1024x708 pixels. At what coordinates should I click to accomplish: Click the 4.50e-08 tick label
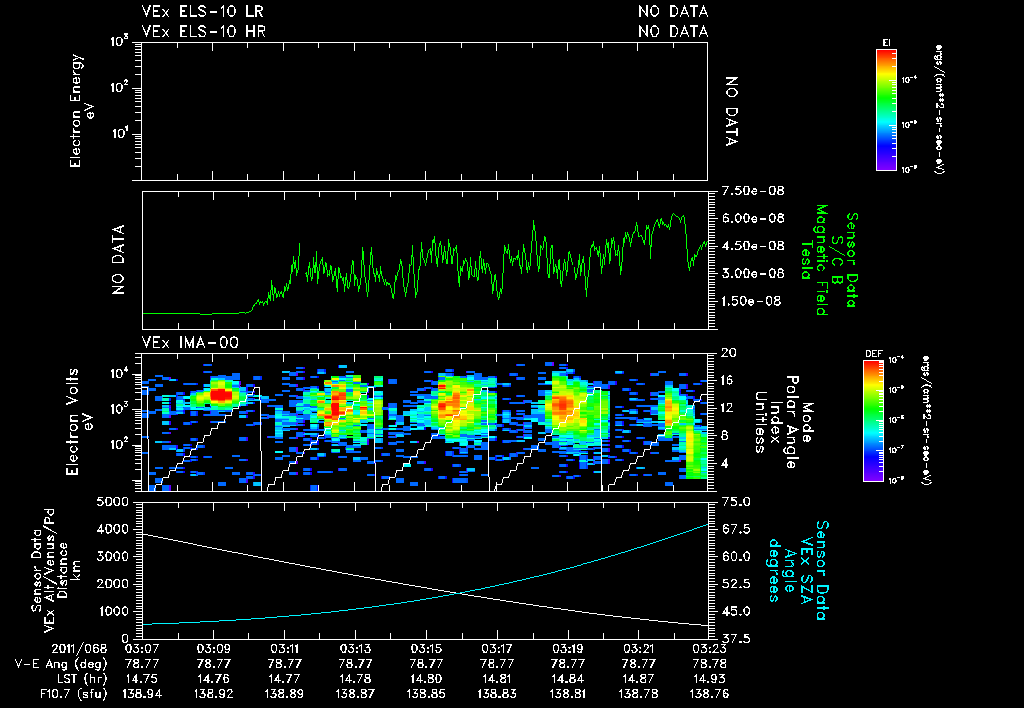pyautogui.click(x=753, y=246)
